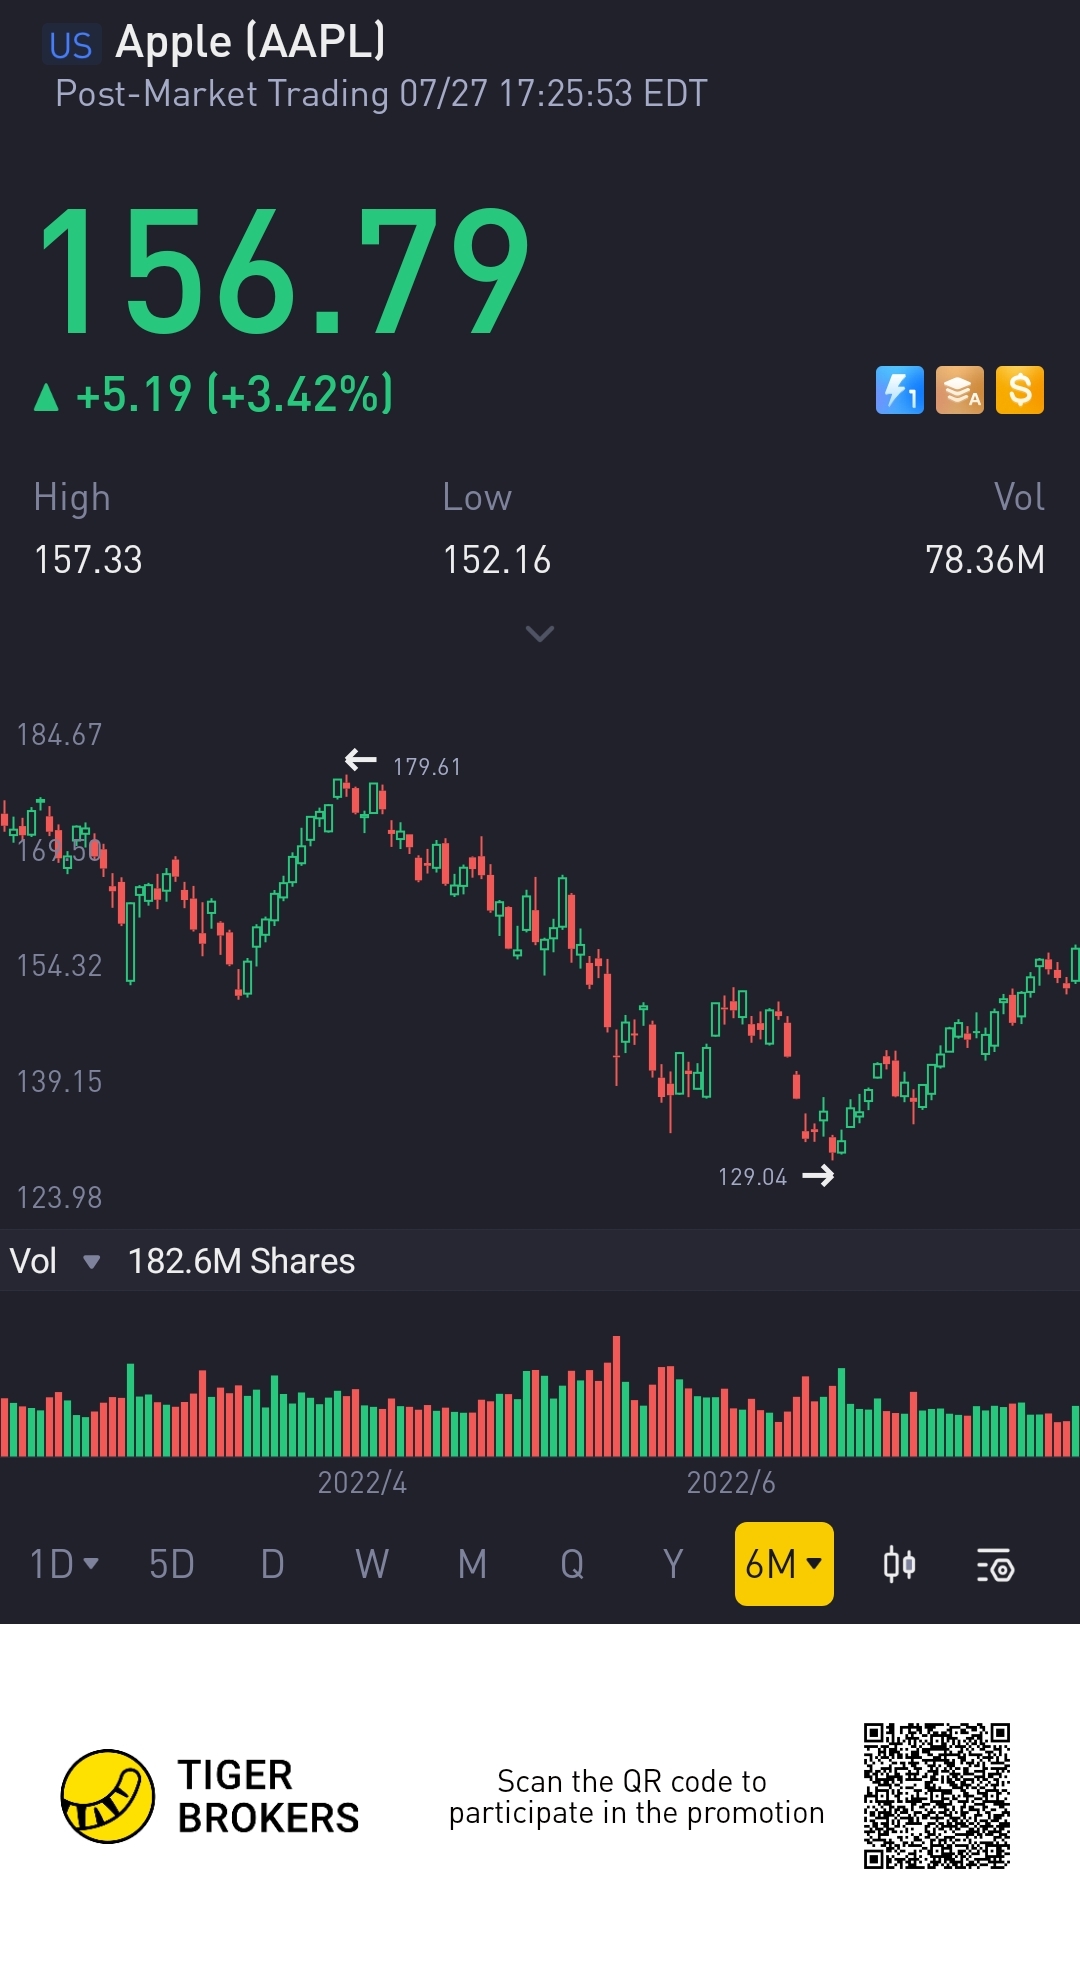Screen dimensions: 1080x1969
Task: Tap the yellow dollar sign icon
Action: click(x=1019, y=390)
